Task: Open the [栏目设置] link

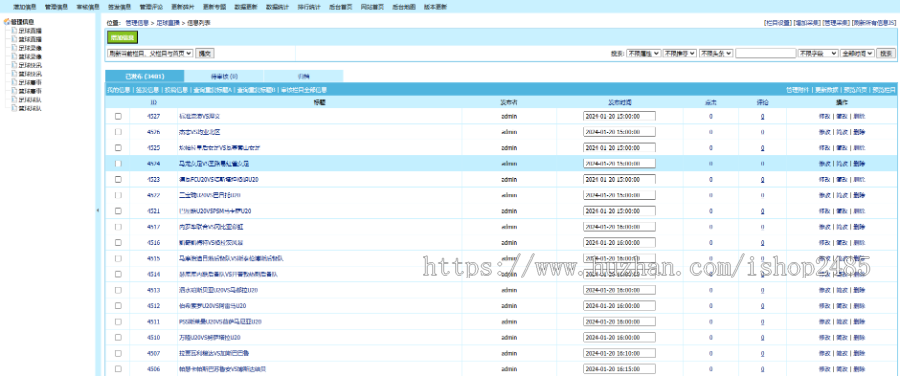Action: tap(777, 23)
